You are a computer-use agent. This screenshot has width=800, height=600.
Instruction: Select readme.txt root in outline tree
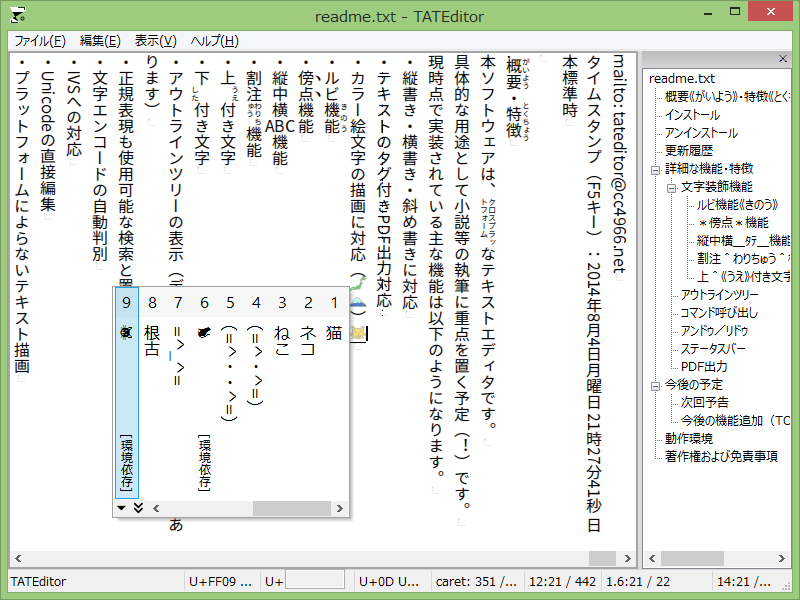tap(682, 79)
